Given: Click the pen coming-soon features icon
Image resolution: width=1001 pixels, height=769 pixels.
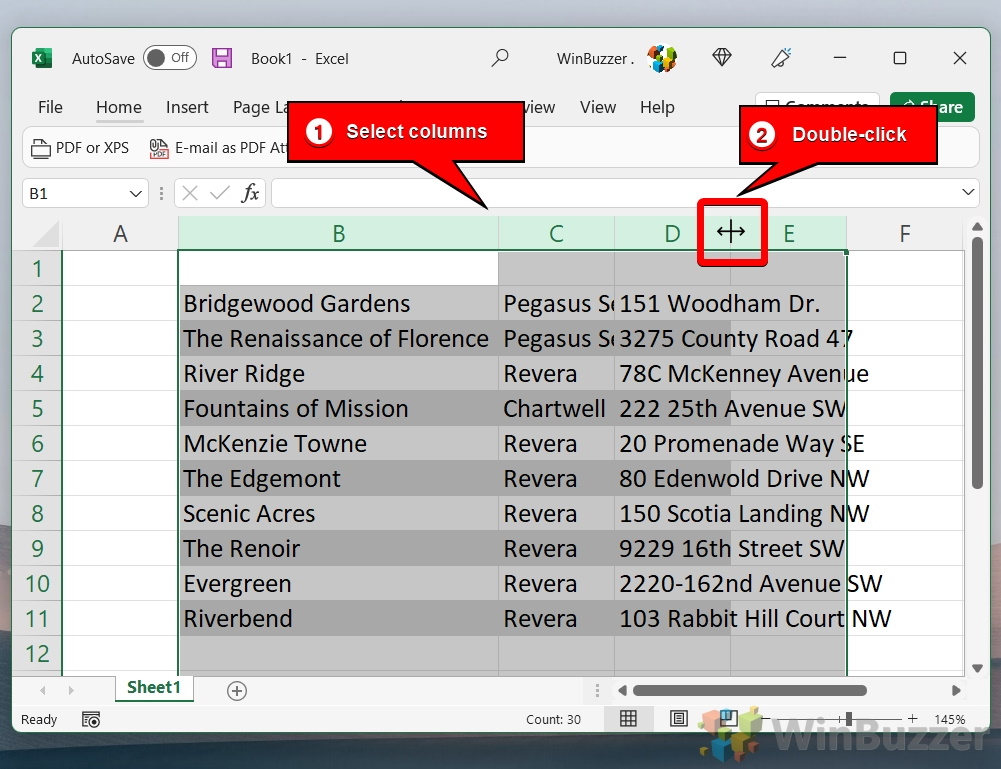Looking at the screenshot, I should pos(781,57).
